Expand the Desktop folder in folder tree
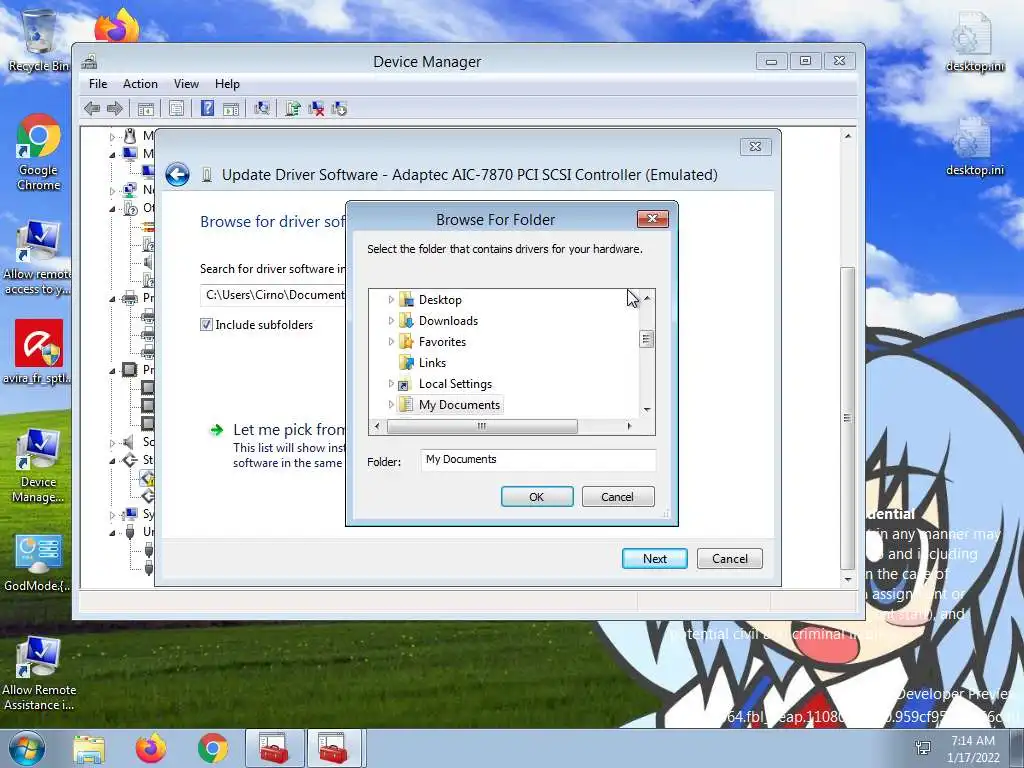The height and width of the screenshot is (768, 1024). coord(391,300)
